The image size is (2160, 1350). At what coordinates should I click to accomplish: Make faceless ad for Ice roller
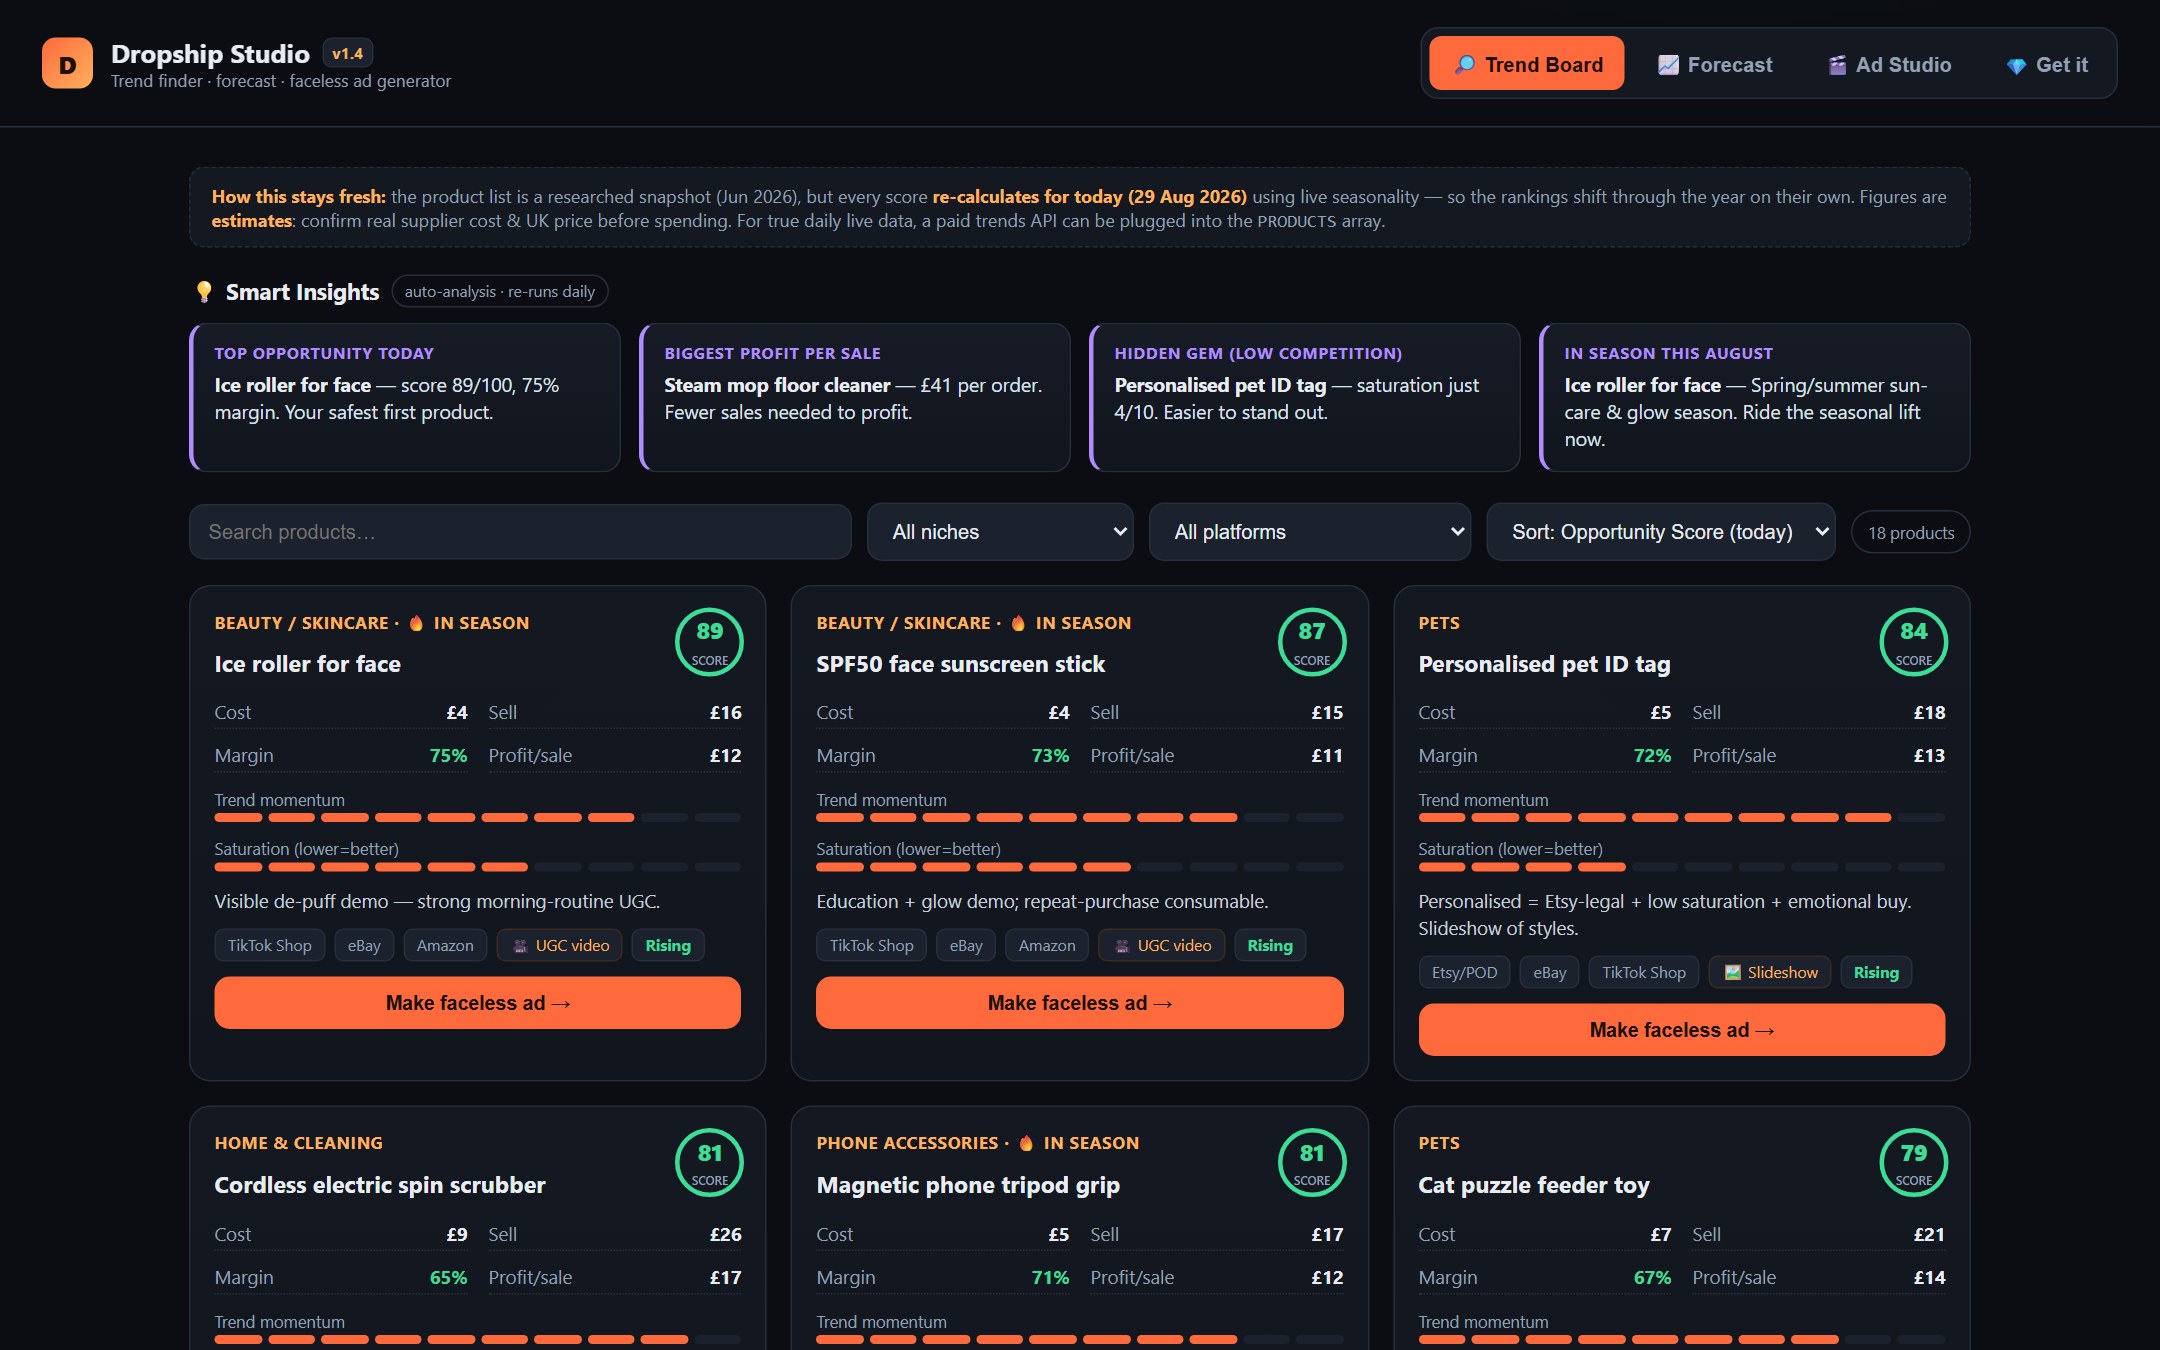[x=477, y=1003]
